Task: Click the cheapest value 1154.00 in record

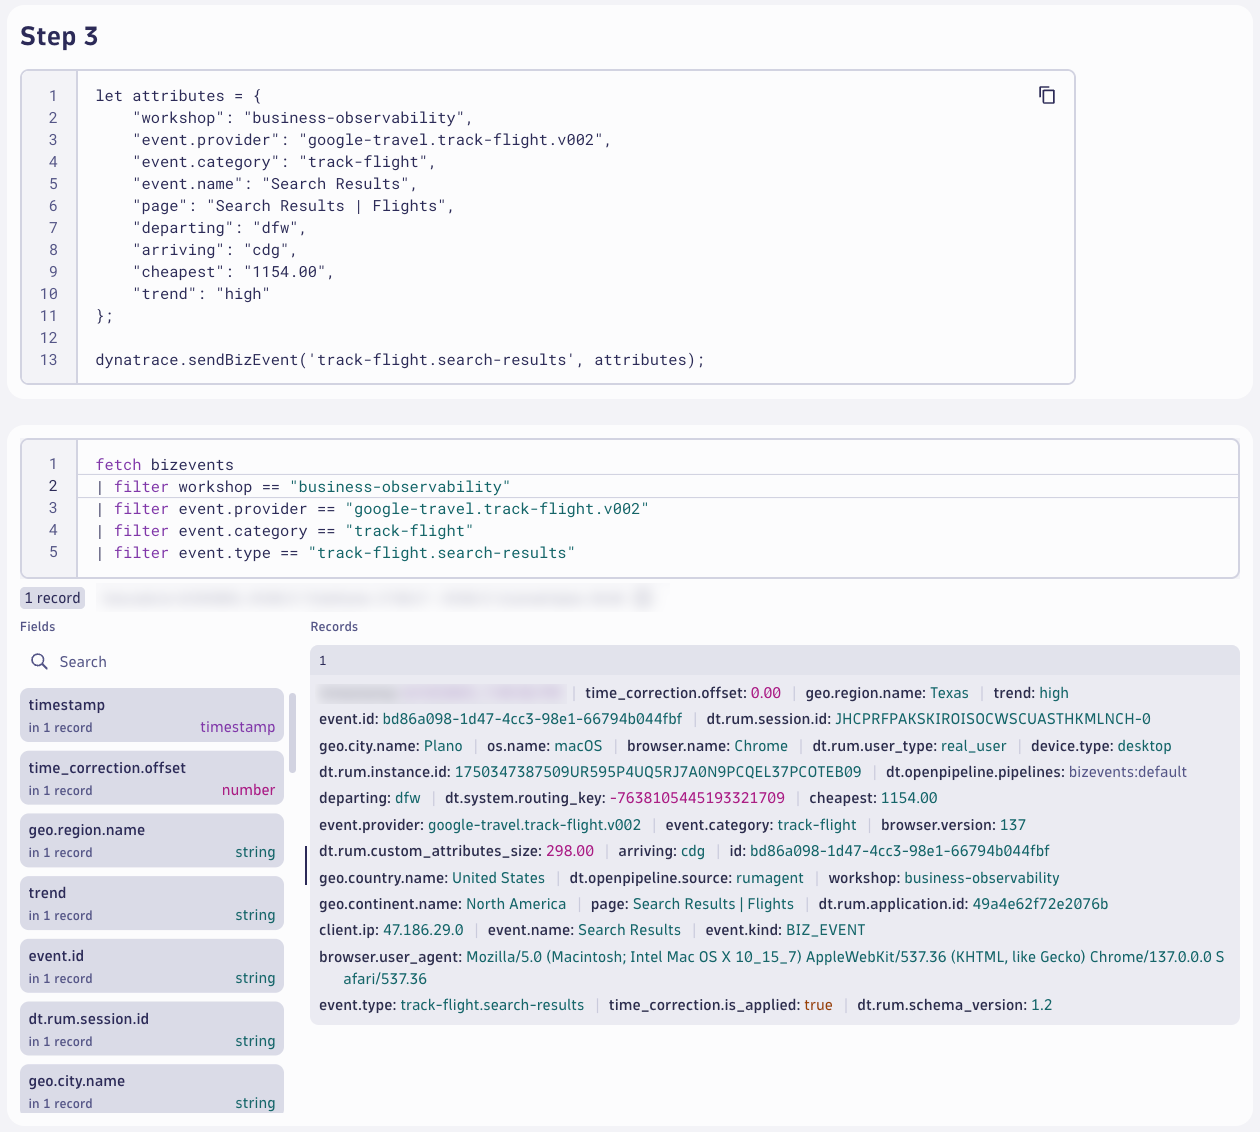Action: click(909, 798)
